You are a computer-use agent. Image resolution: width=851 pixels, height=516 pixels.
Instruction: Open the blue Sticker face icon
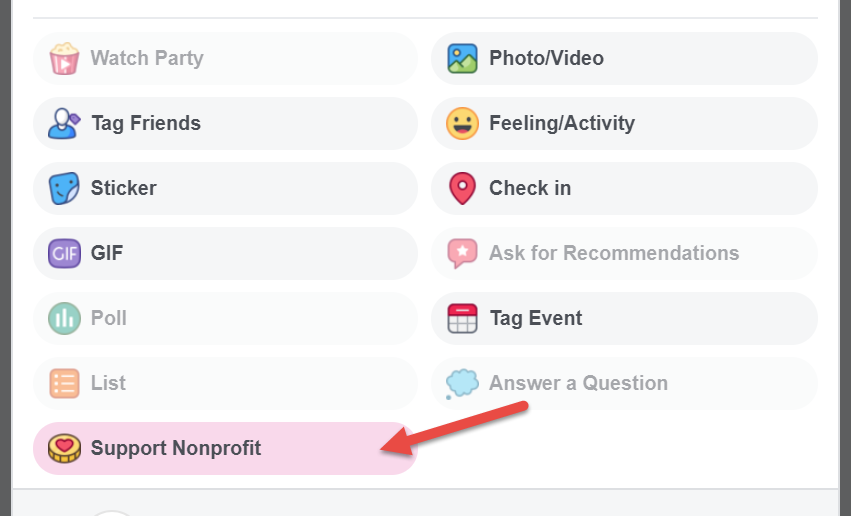pos(64,188)
